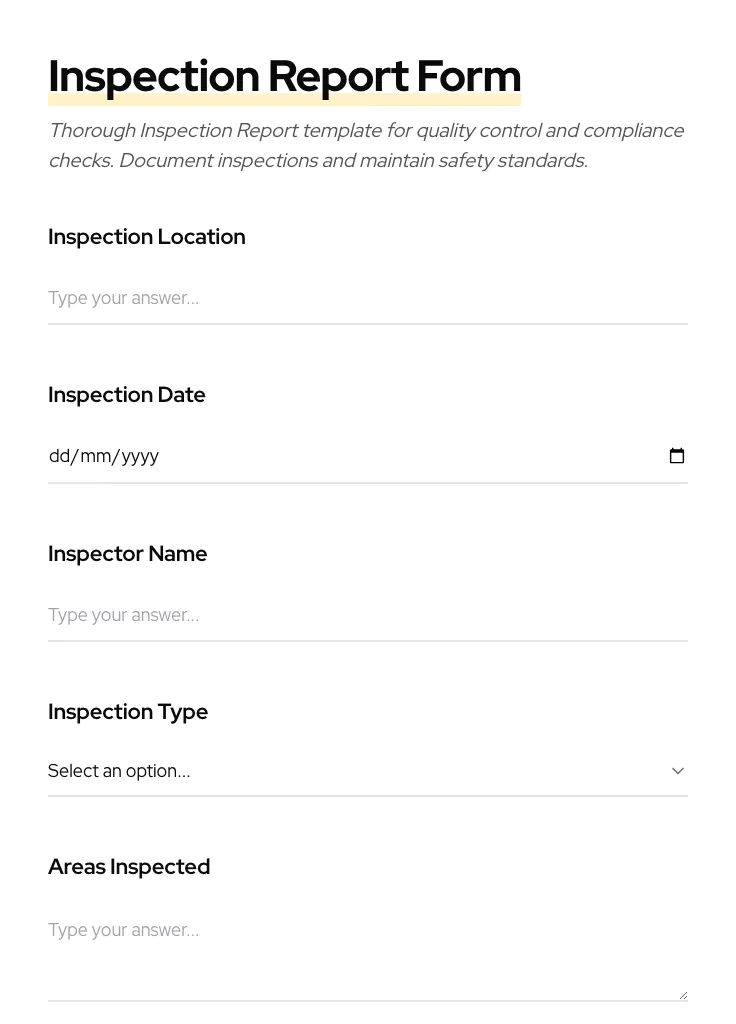
Task: Select the calendar widget icon on the date row
Action: click(x=677, y=456)
